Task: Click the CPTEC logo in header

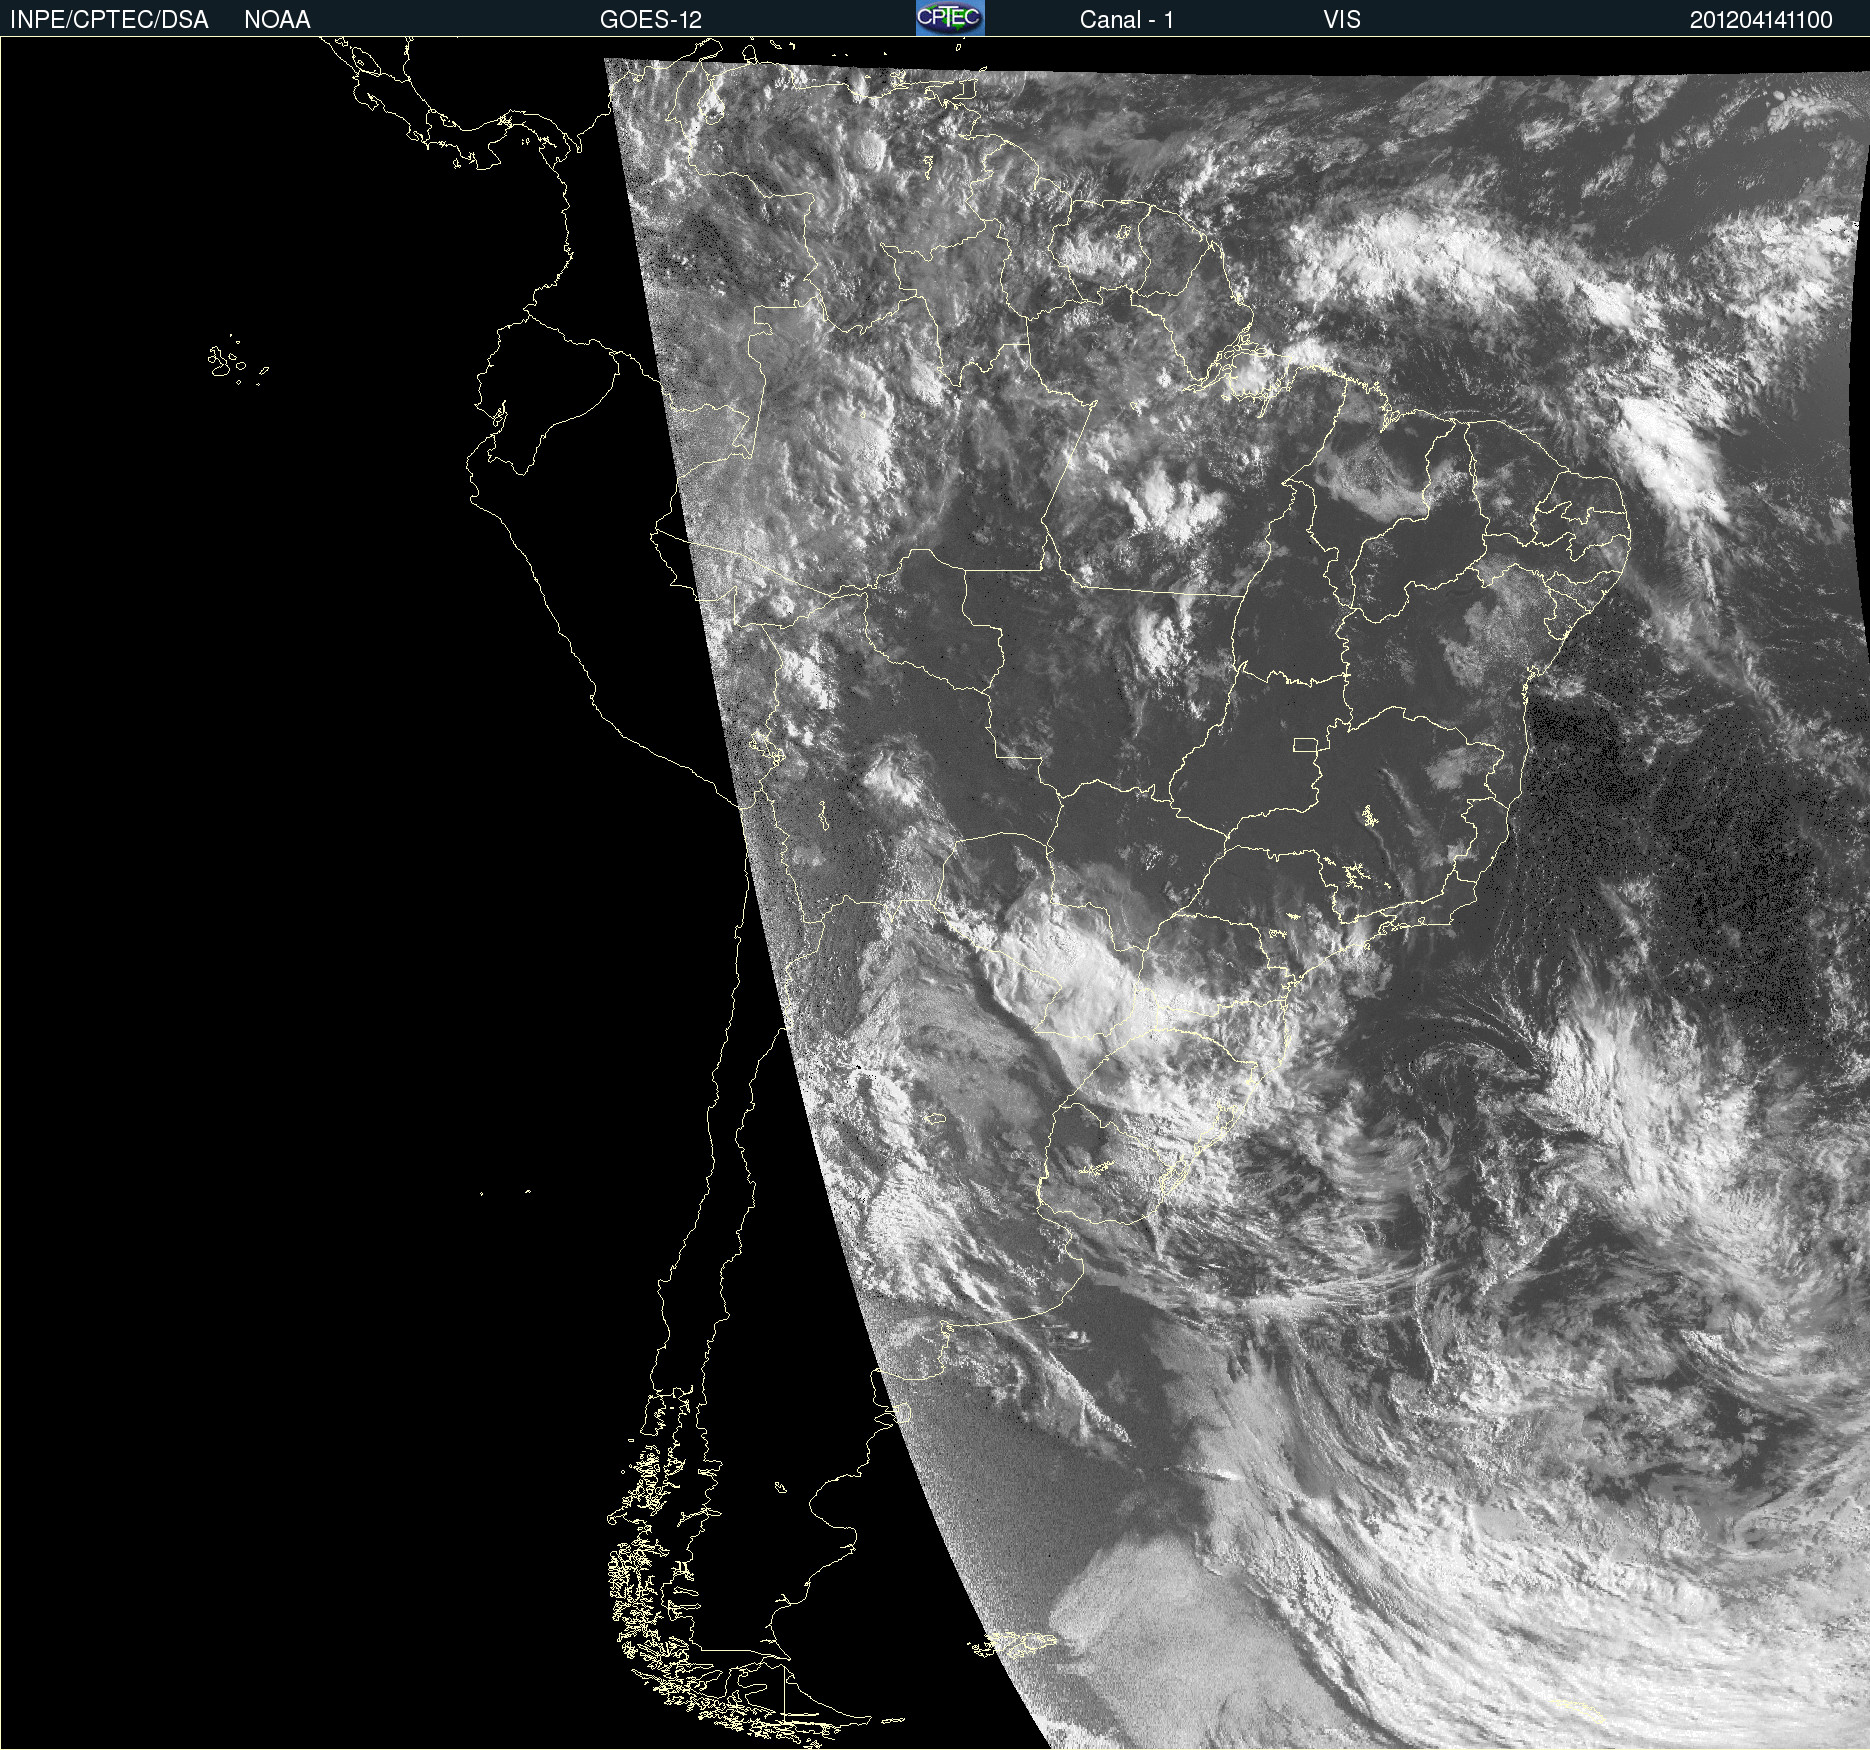Action: pos(950,18)
